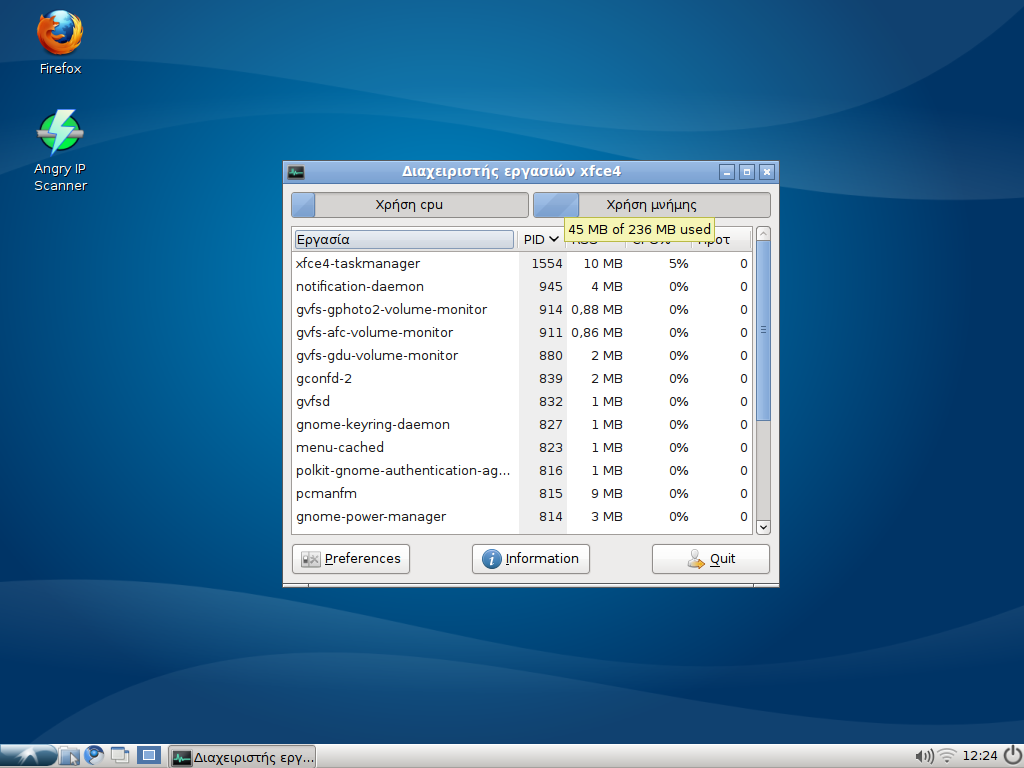
Task: Open the Preferences button
Action: pyautogui.click(x=351, y=559)
